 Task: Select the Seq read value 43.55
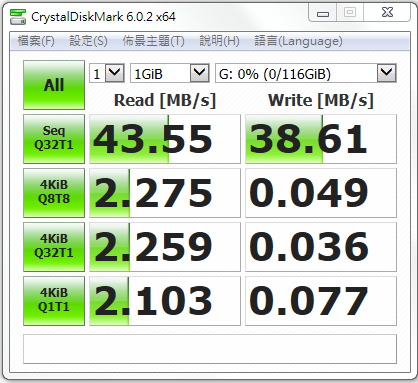point(165,139)
